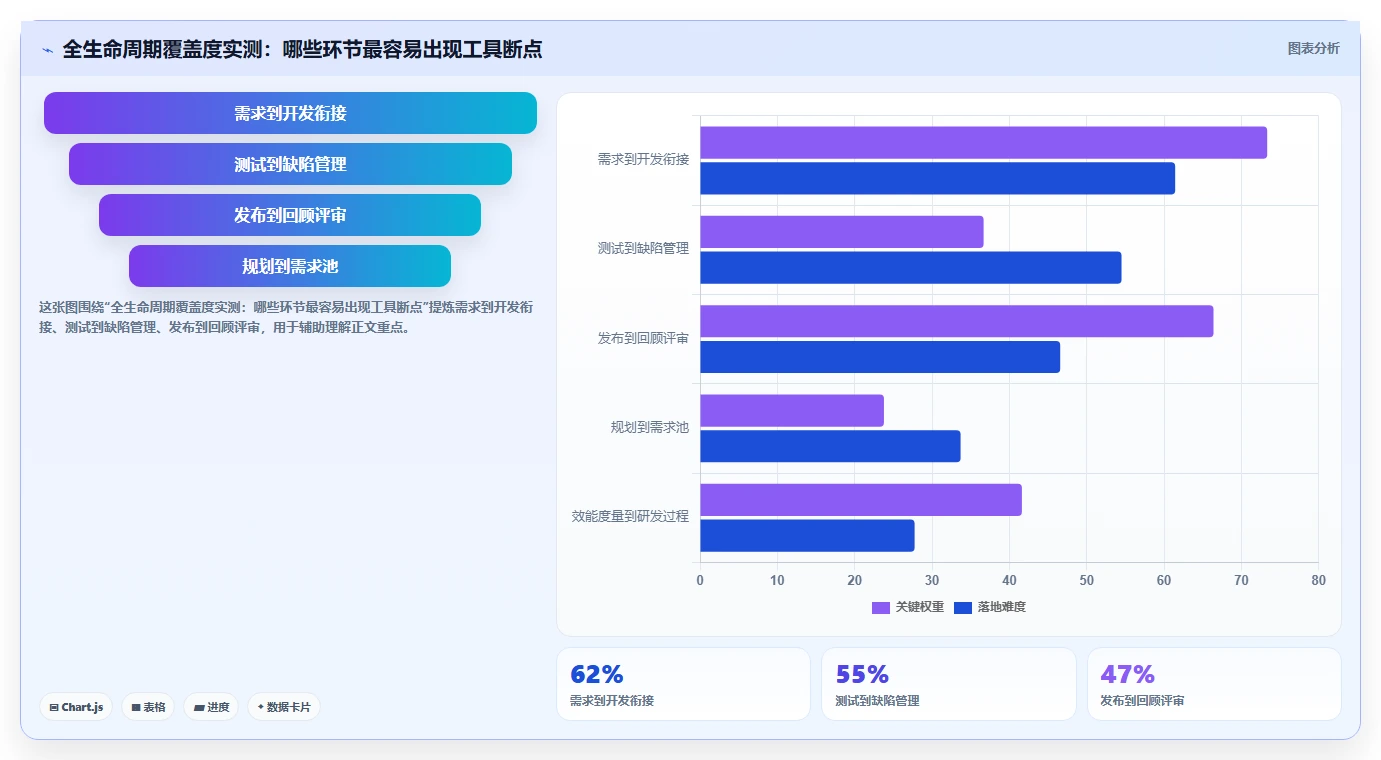
Task: Toggle the 落地难度 legend swatch
Action: coord(963,607)
